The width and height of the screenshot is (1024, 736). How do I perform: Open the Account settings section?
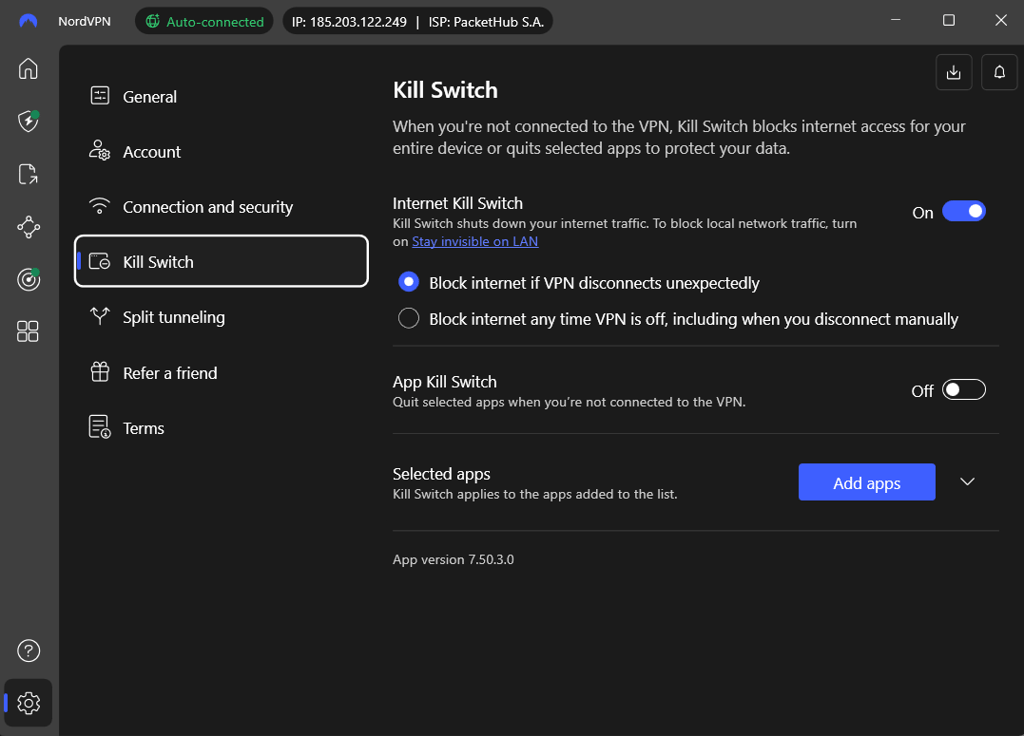click(x=221, y=152)
